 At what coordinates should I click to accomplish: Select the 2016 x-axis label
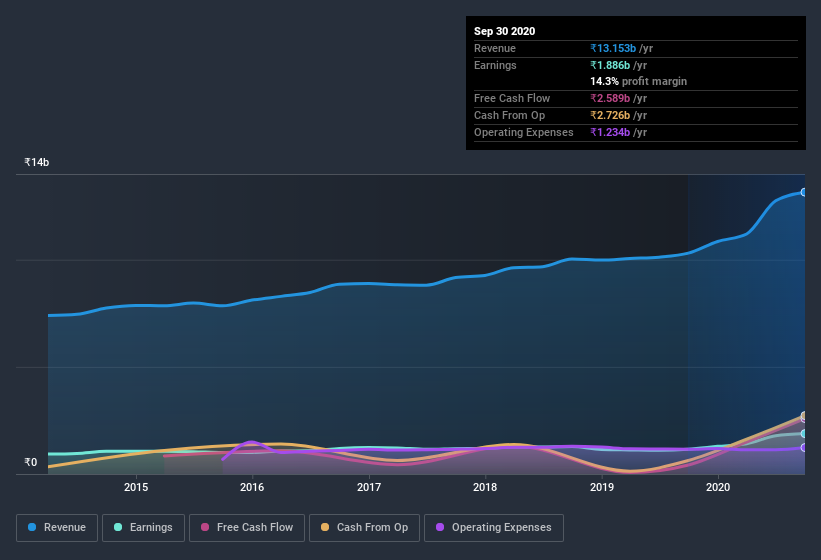click(x=252, y=487)
